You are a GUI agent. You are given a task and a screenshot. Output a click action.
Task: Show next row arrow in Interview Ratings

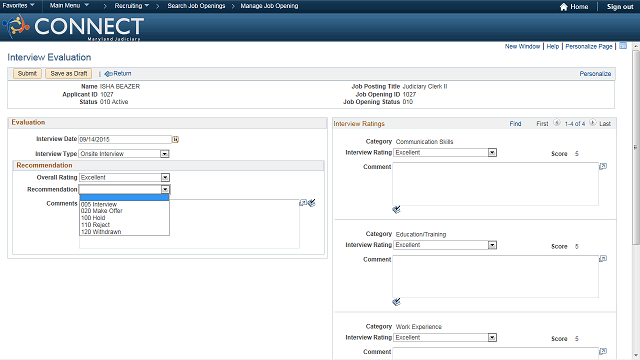click(x=593, y=123)
